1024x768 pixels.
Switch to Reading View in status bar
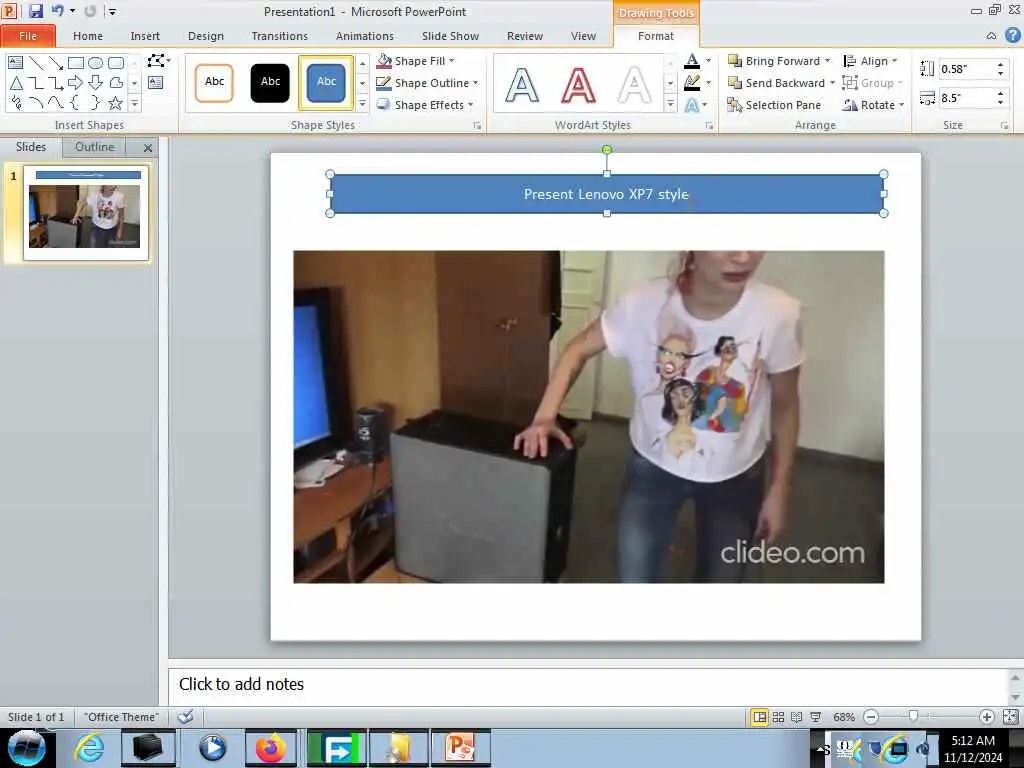tap(797, 717)
